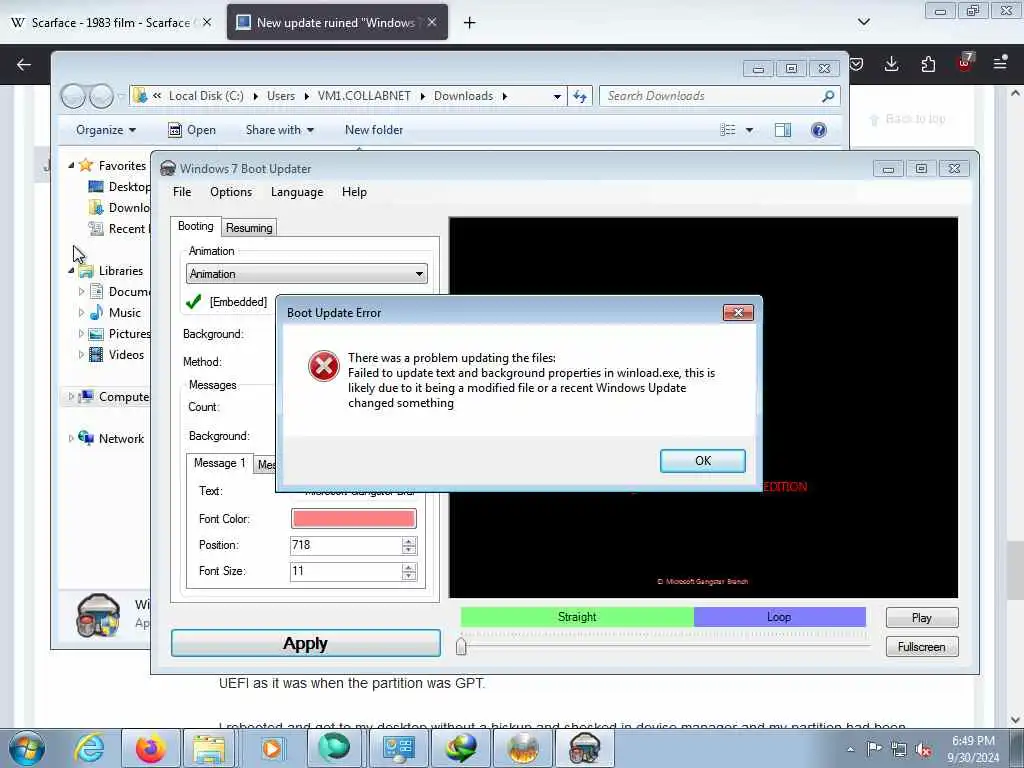Click the Apply button
The image size is (1024, 768).
tap(306, 643)
